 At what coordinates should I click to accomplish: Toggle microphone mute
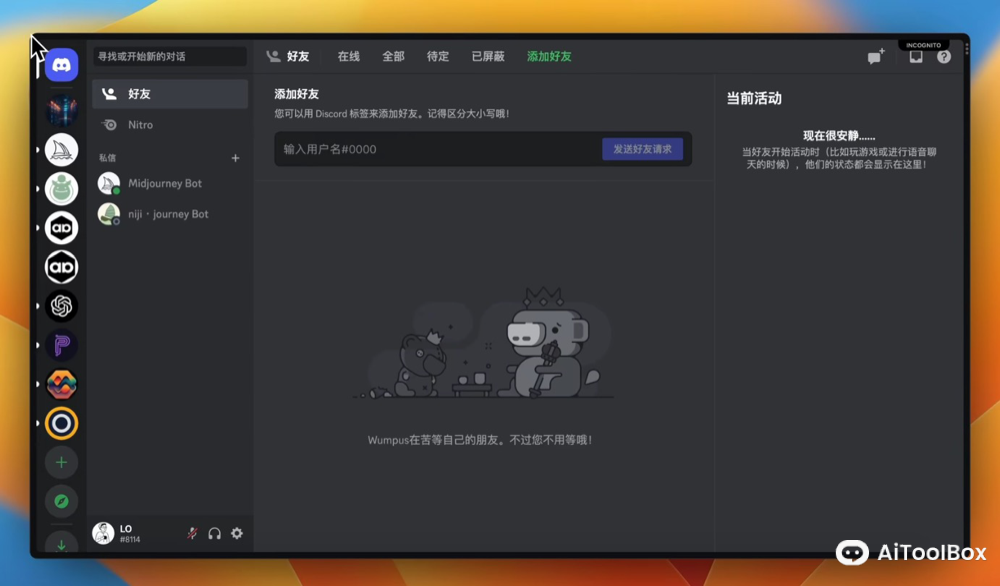click(x=192, y=533)
